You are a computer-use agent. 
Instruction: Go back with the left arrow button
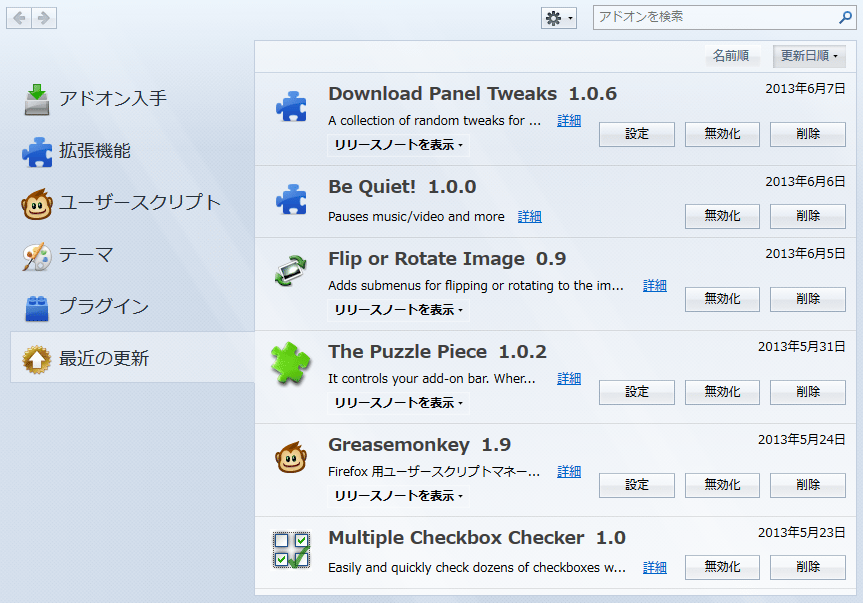19,18
